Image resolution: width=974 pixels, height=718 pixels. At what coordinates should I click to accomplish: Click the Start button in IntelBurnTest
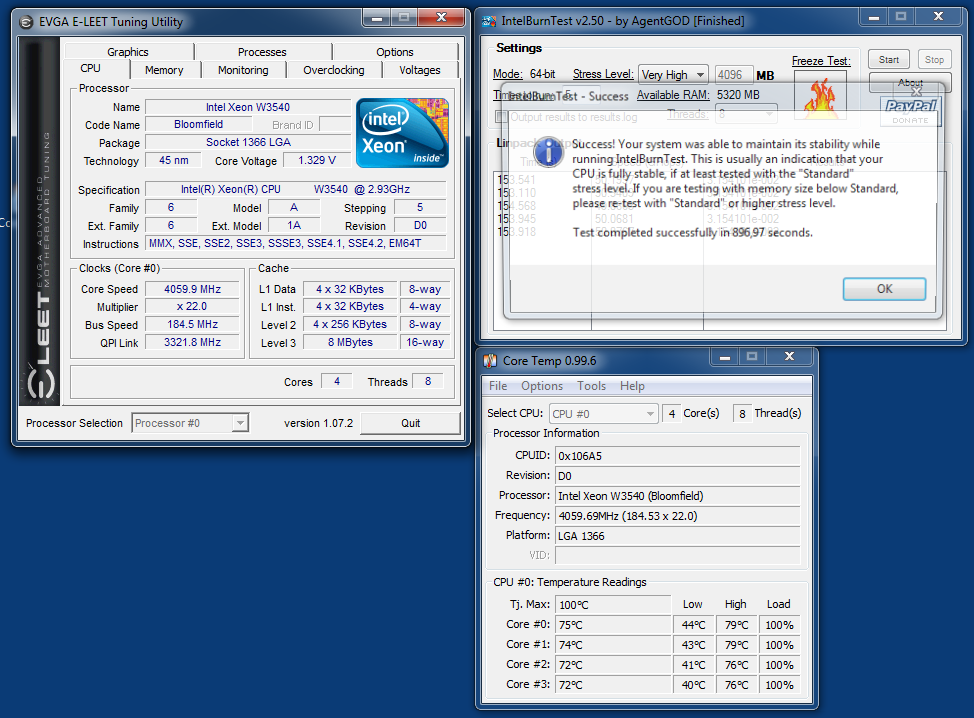pyautogui.click(x=888, y=60)
